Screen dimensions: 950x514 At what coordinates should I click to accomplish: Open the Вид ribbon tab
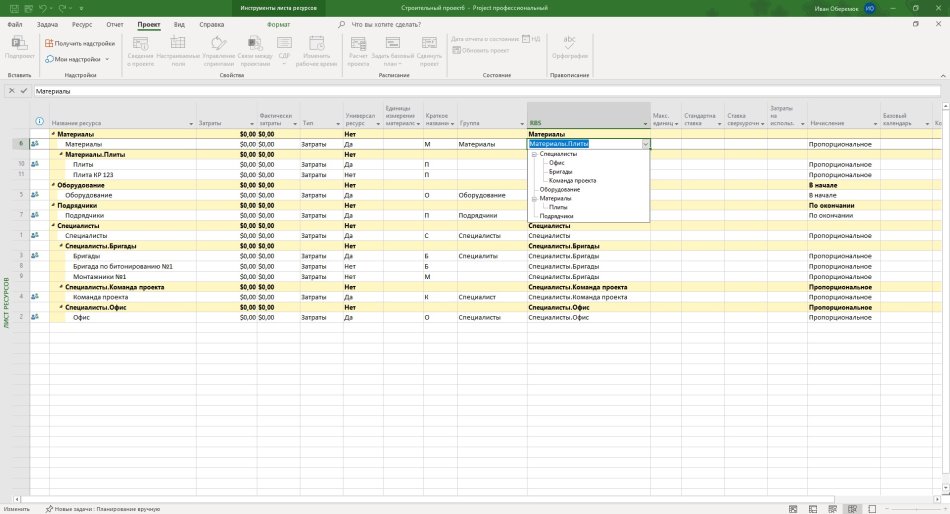point(179,25)
